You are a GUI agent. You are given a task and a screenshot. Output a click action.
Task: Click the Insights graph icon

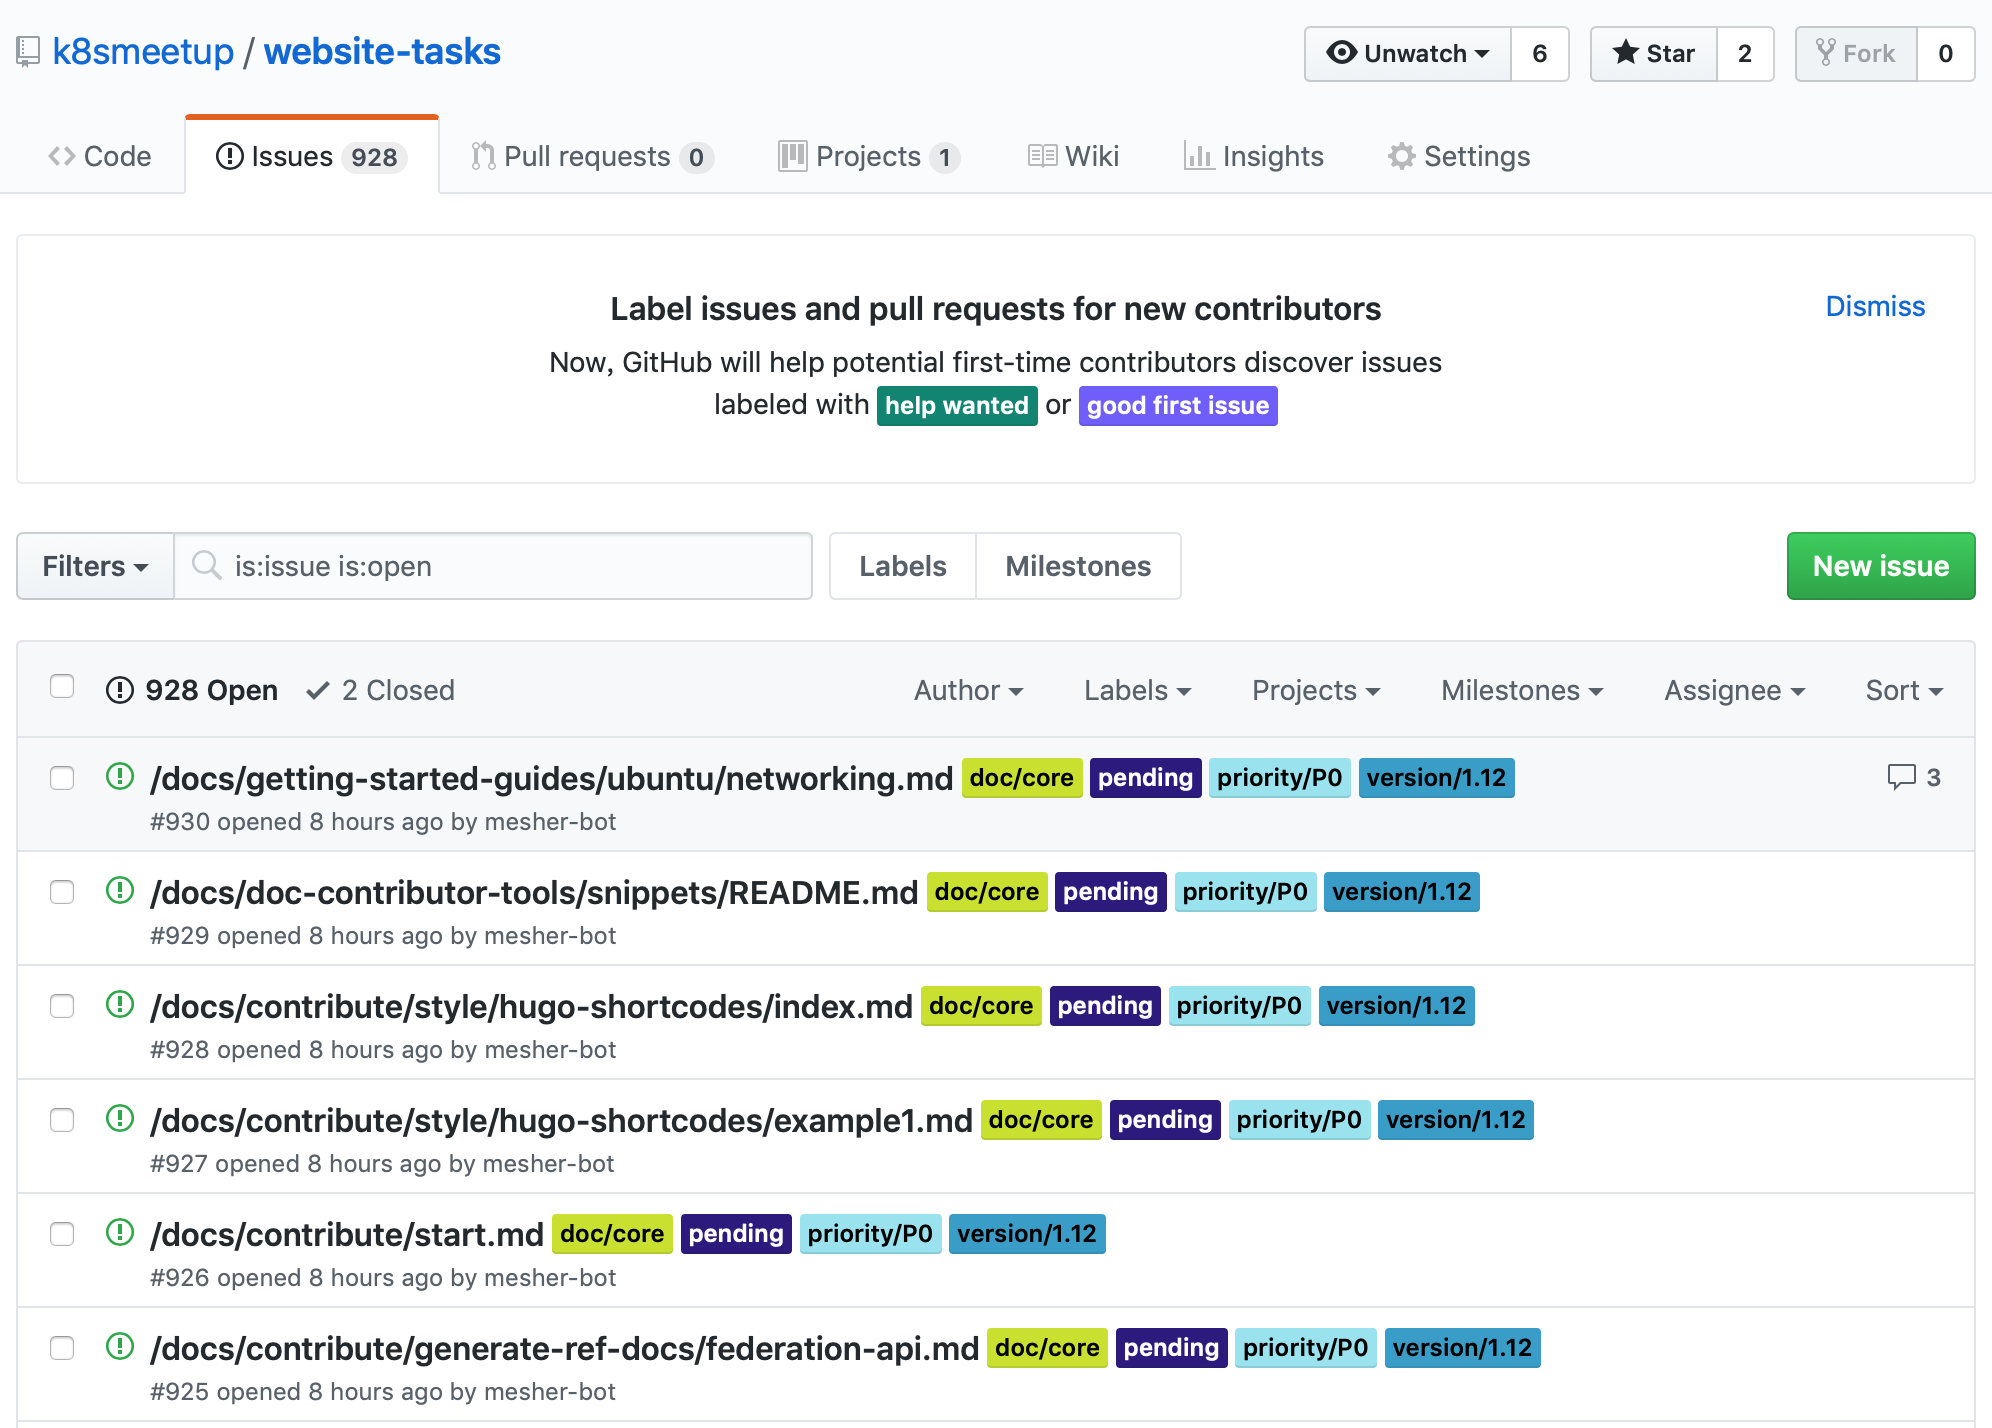coord(1198,157)
